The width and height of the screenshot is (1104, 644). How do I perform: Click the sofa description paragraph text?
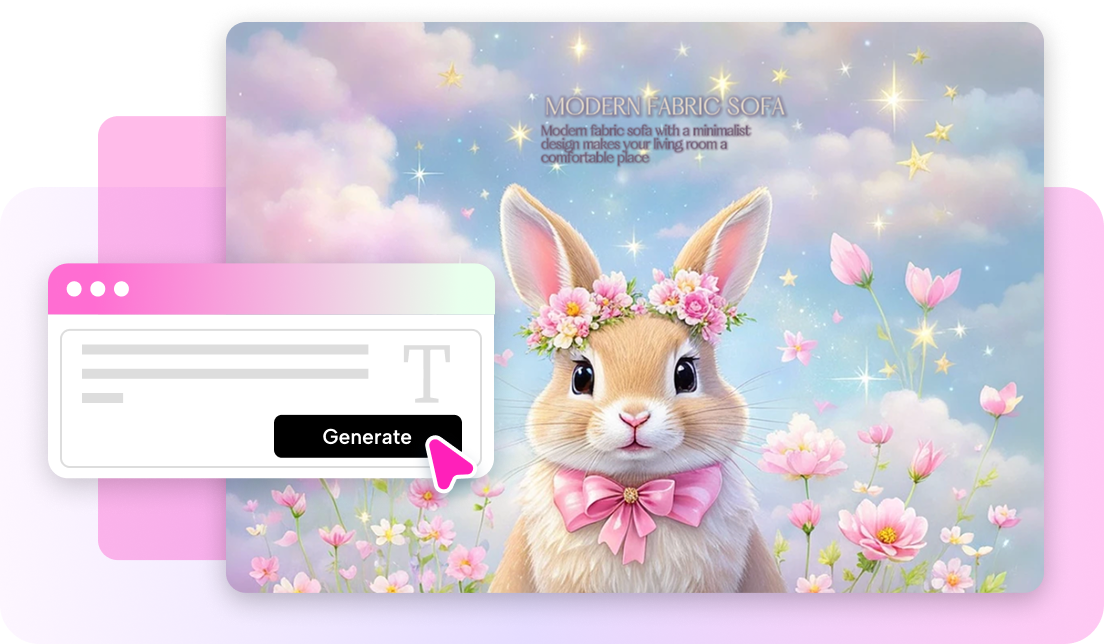(x=646, y=144)
